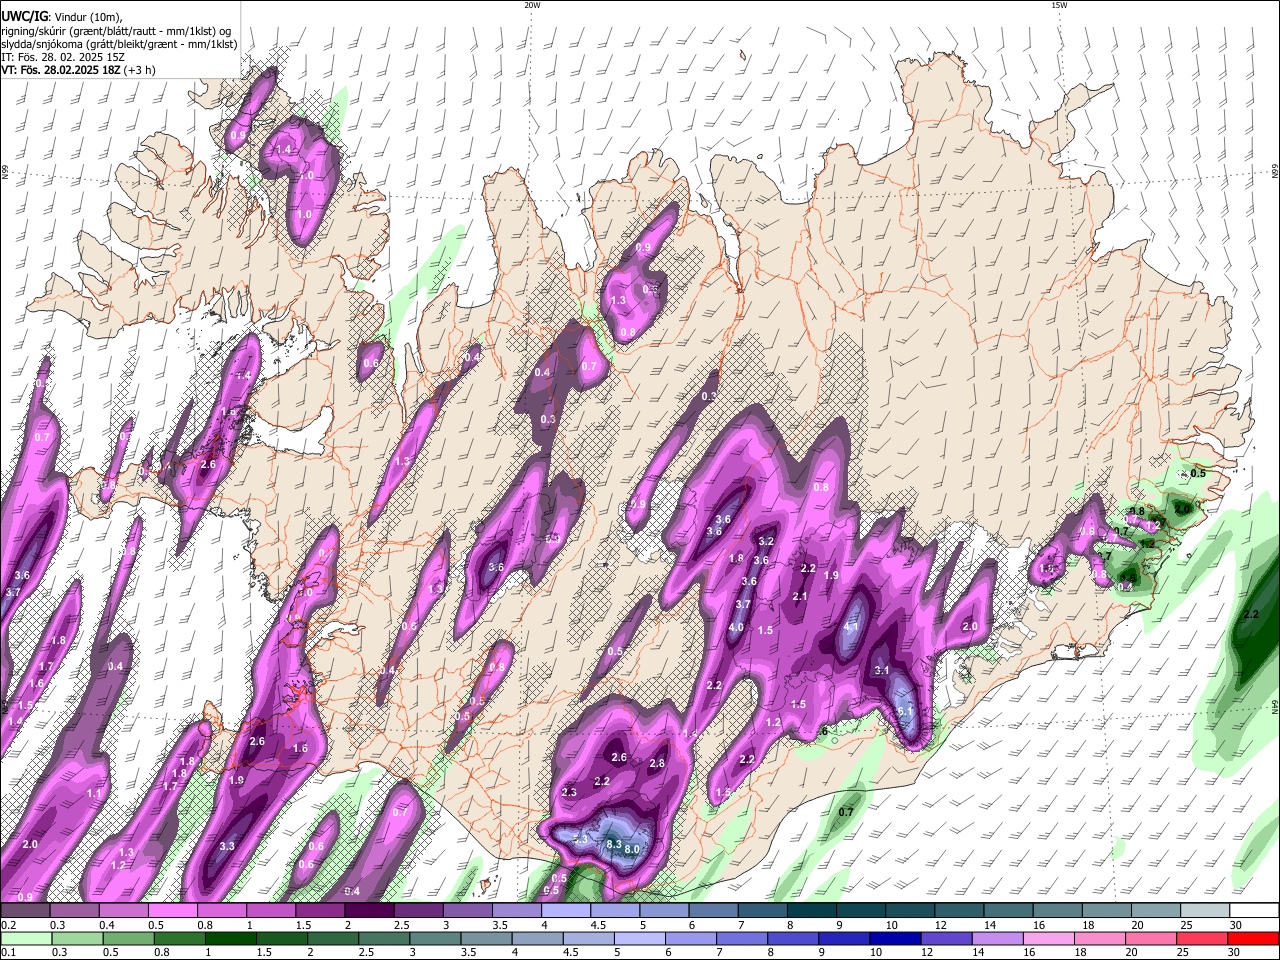Viewport: 1280px width, 960px height.
Task: Click the 4.1 precipitation value
Action: click(852, 627)
